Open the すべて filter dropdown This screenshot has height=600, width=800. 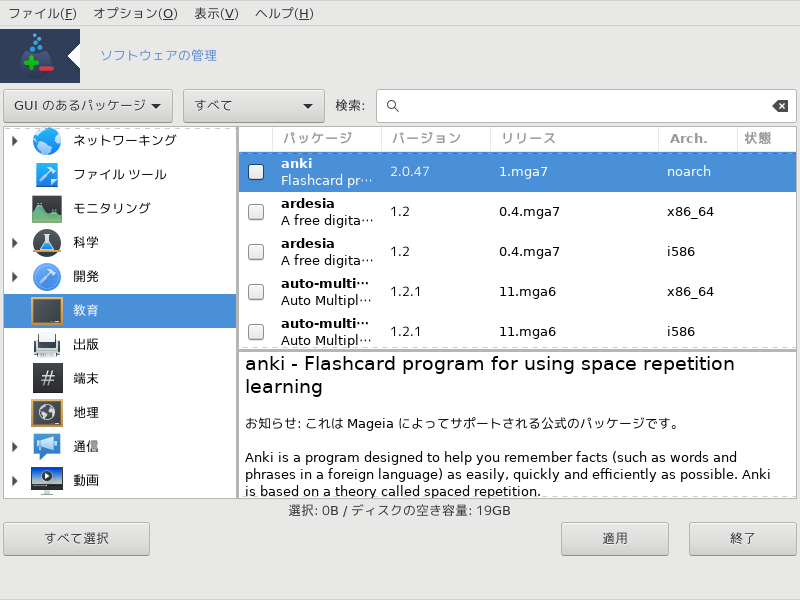point(254,106)
